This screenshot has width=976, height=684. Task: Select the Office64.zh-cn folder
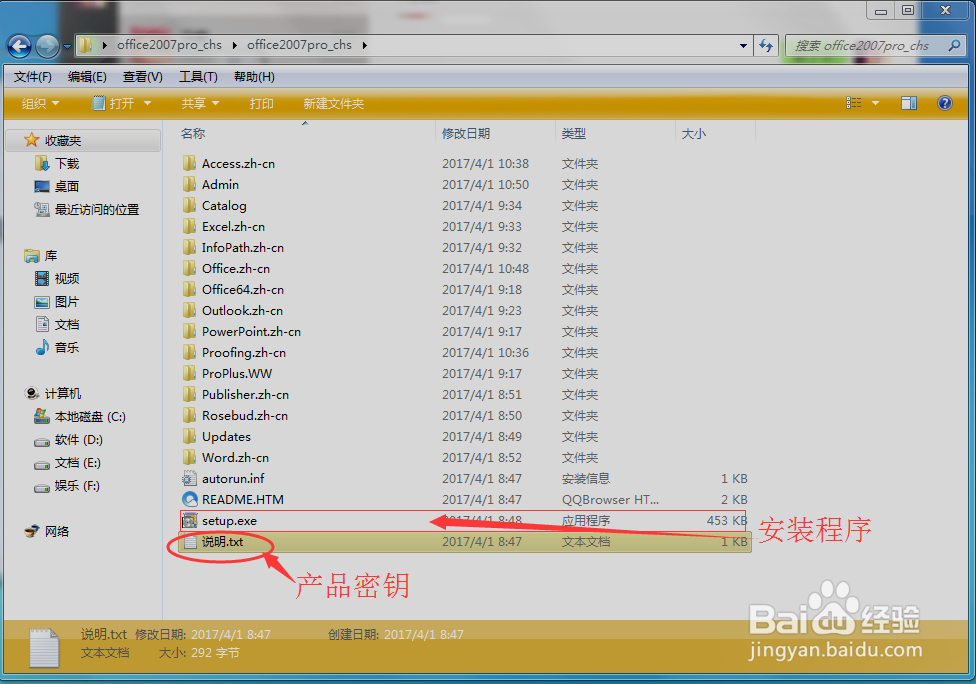(x=243, y=289)
